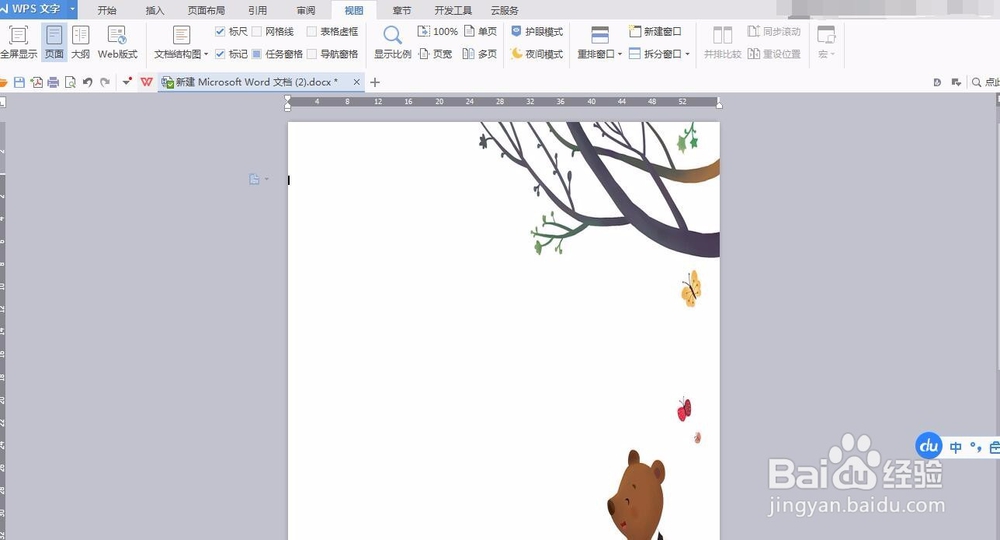Expand the 重排窗口 dropdown arrow
Viewport: 1000px width, 540px height.
[620, 55]
